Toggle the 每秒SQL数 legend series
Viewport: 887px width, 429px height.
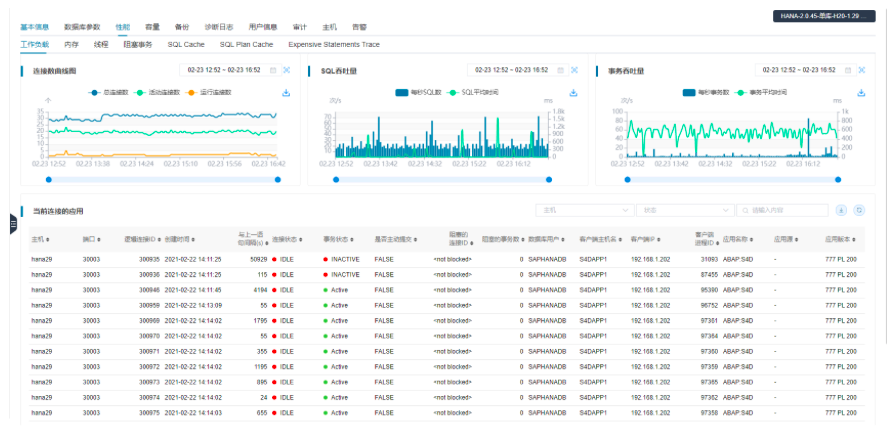[418, 92]
